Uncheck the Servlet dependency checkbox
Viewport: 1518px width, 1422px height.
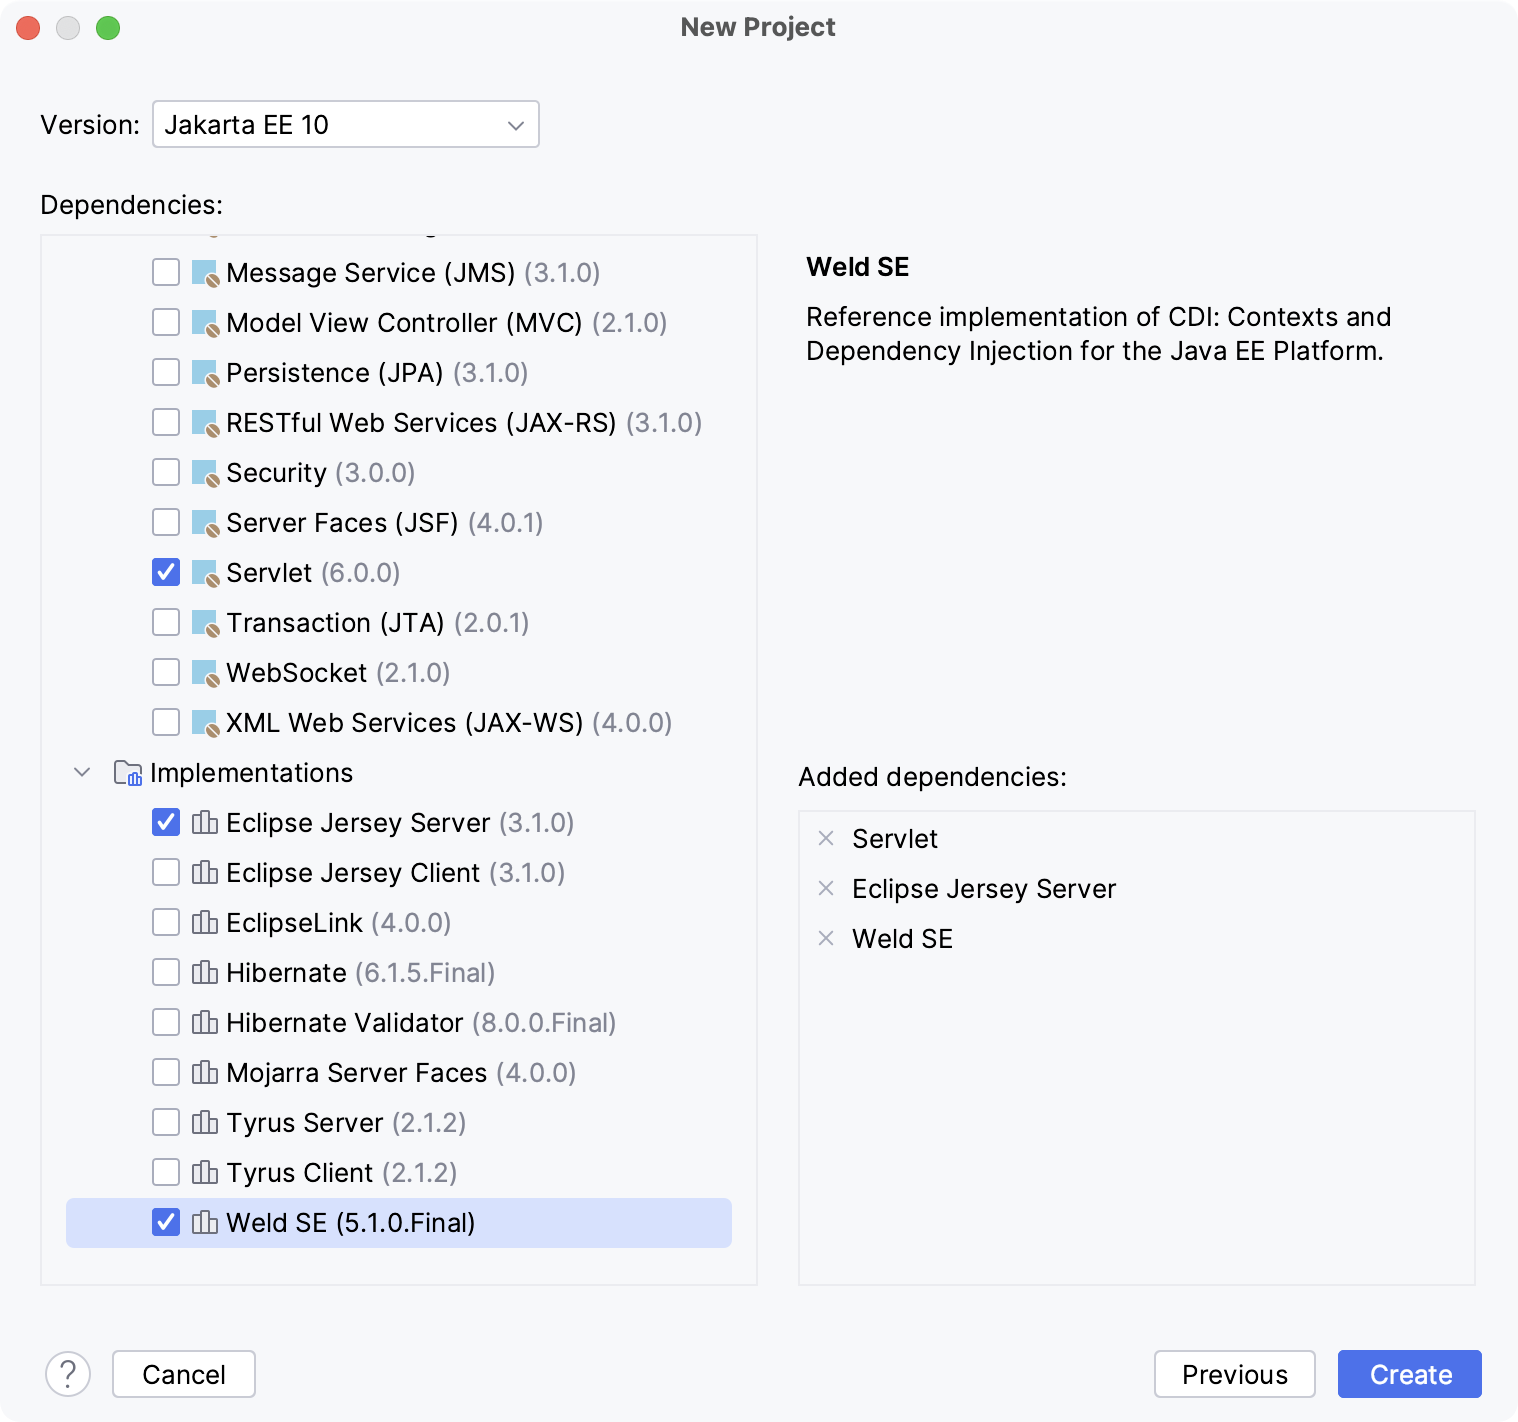(x=166, y=572)
